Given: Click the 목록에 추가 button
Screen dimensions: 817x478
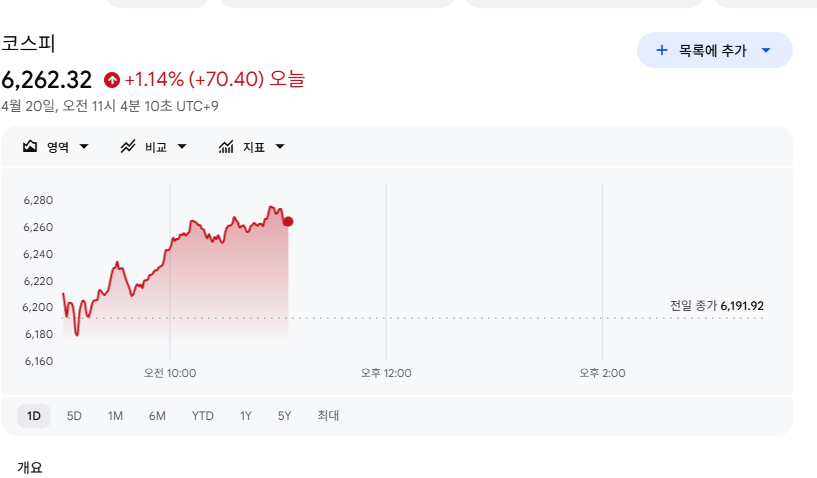Looking at the screenshot, I should point(712,50).
